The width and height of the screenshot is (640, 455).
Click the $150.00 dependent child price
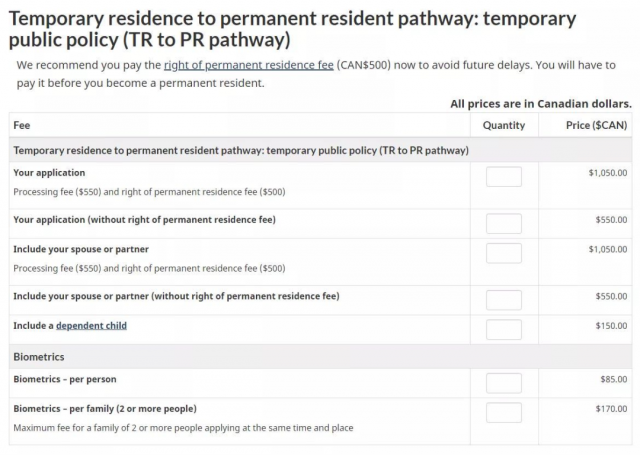click(611, 326)
